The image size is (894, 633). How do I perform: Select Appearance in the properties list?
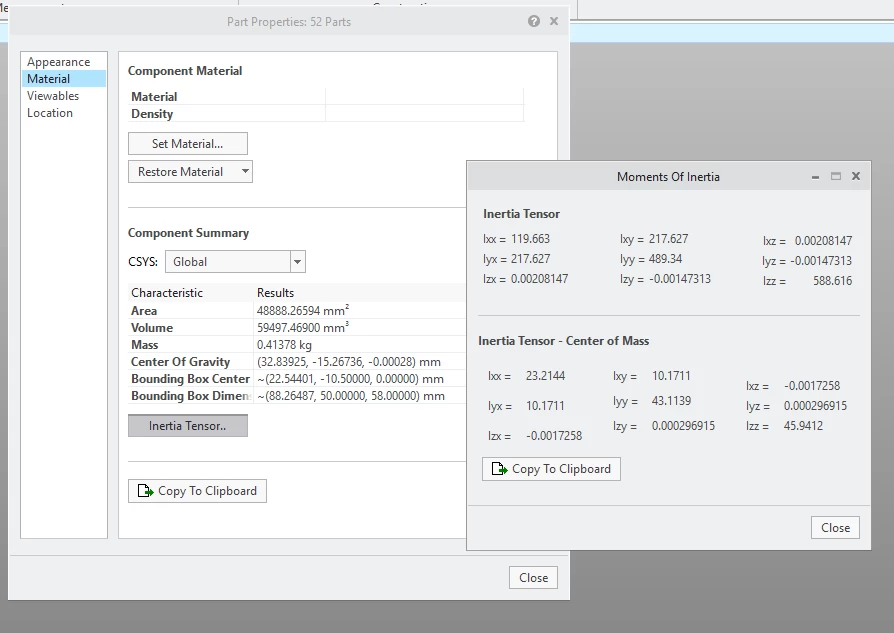pos(64,62)
